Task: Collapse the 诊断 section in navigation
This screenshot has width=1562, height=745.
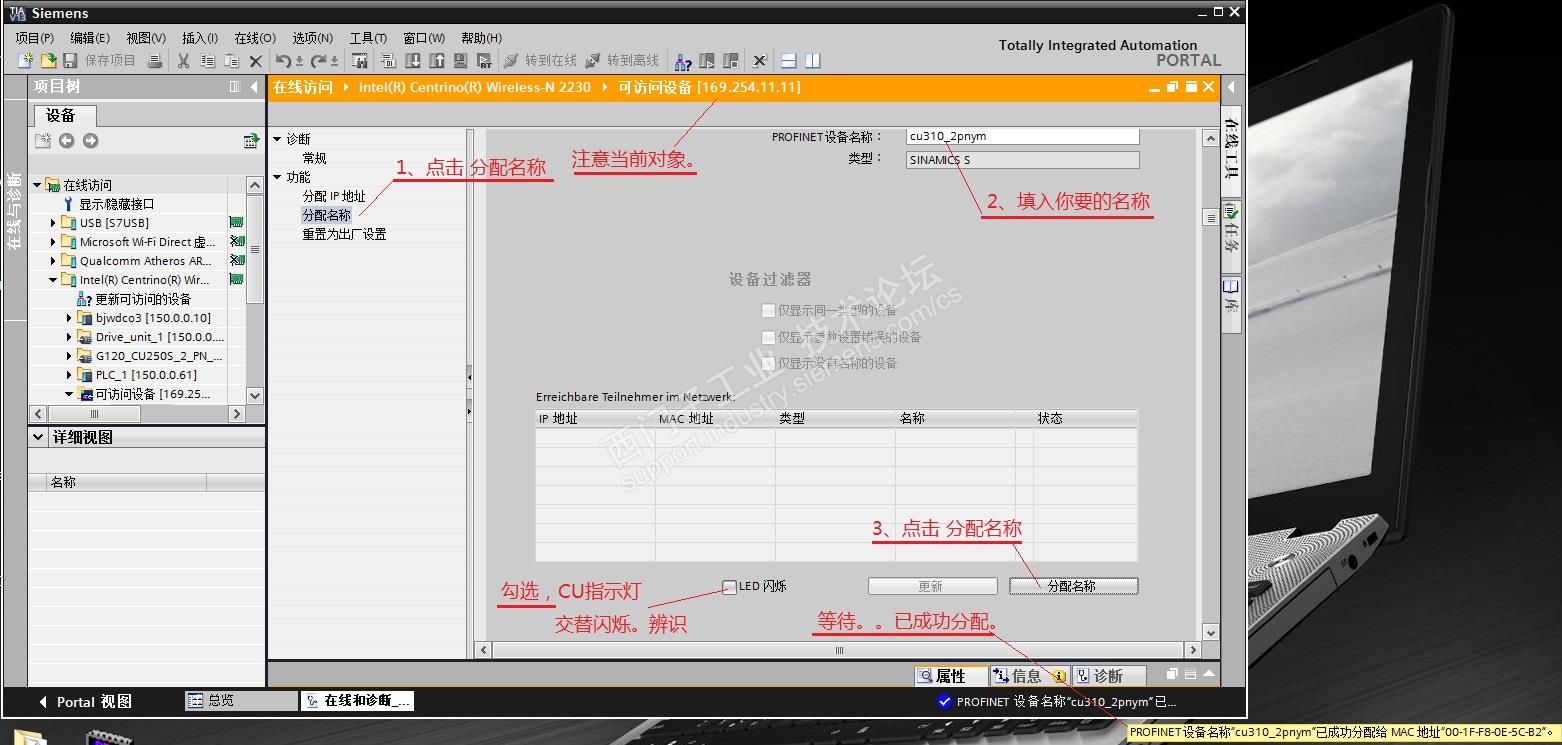Action: [x=277, y=139]
